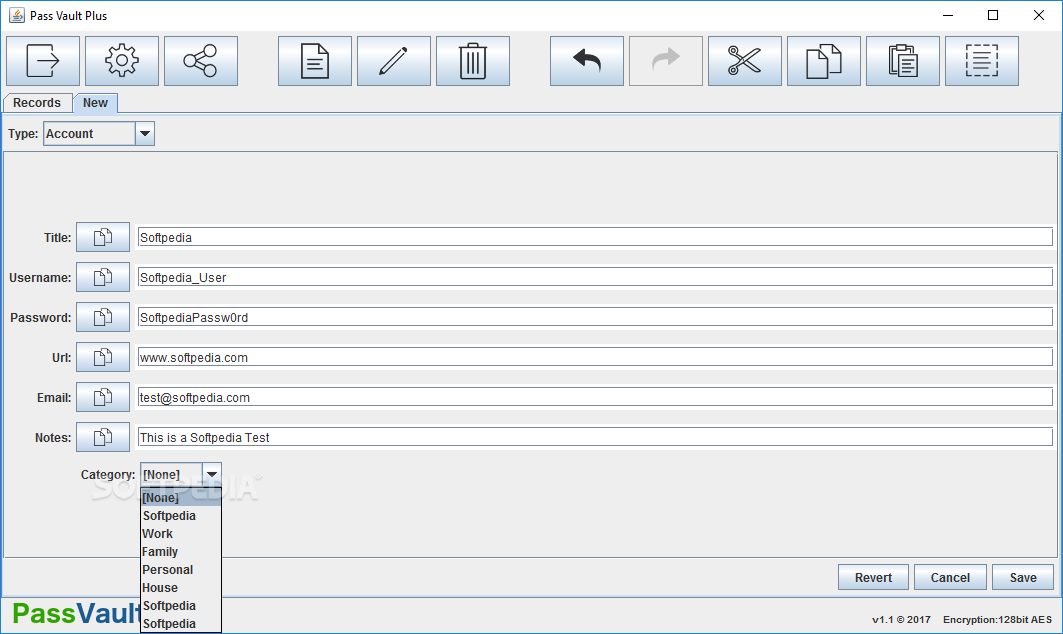
Task: Click the Url field www.softpedia.com
Action: pos(595,357)
